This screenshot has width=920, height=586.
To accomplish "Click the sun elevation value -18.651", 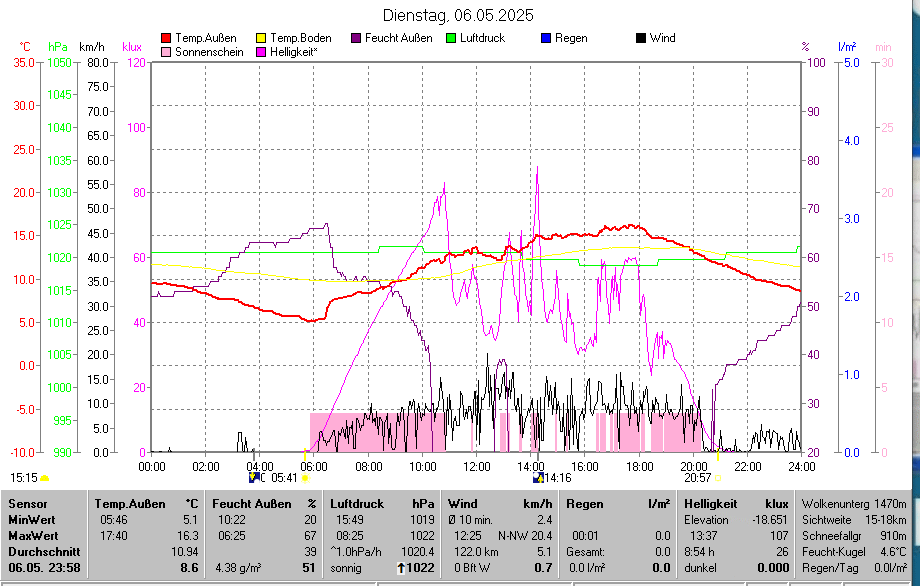I will coord(770,520).
